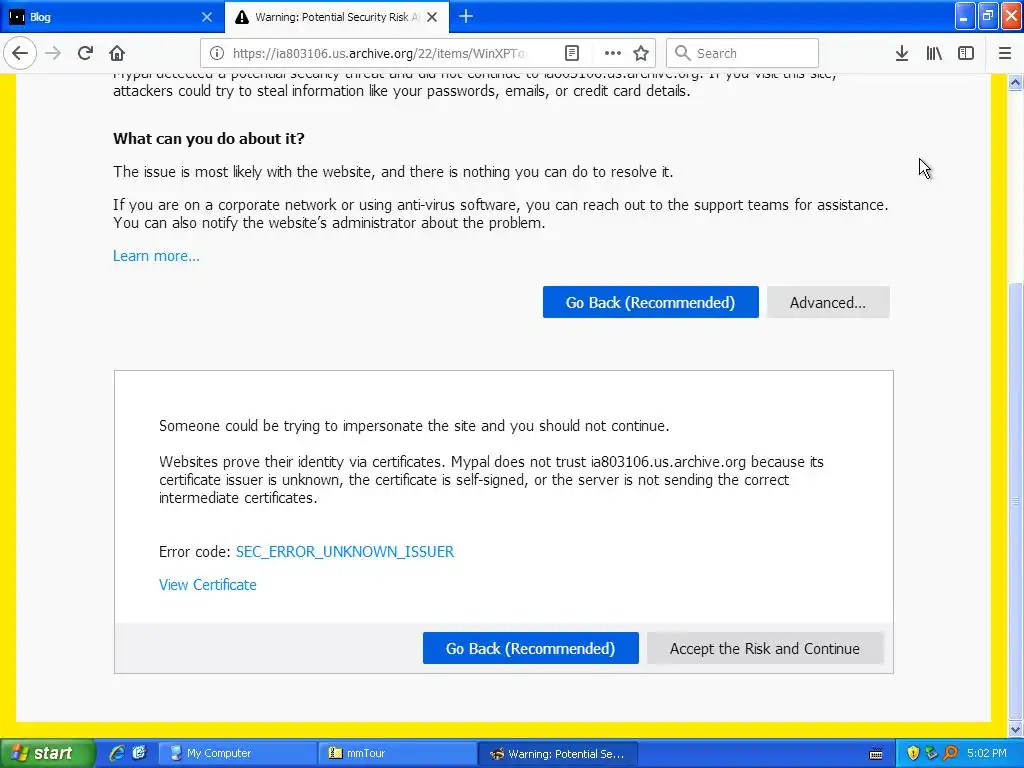Open the security shield tray icon
This screenshot has height=768, width=1024.
tap(913, 754)
